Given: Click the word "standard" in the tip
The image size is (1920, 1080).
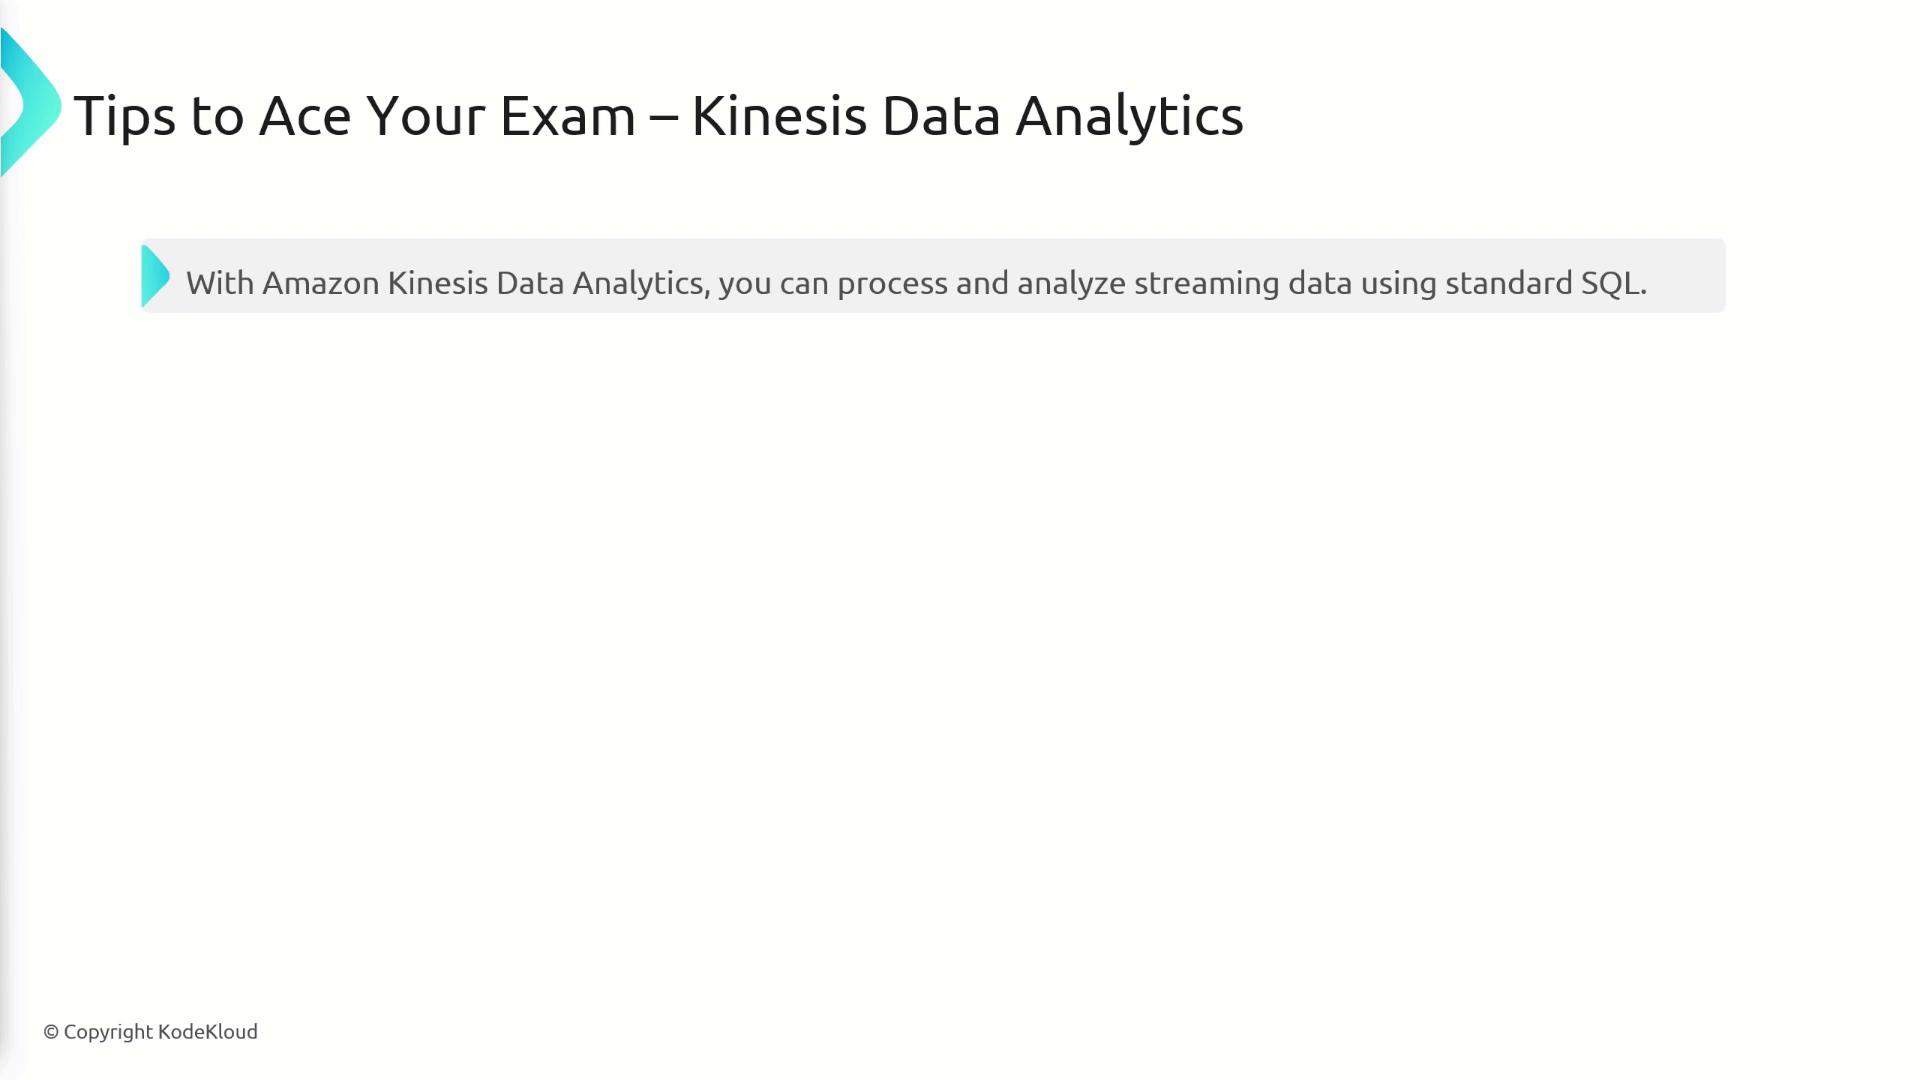Looking at the screenshot, I should [1508, 283].
